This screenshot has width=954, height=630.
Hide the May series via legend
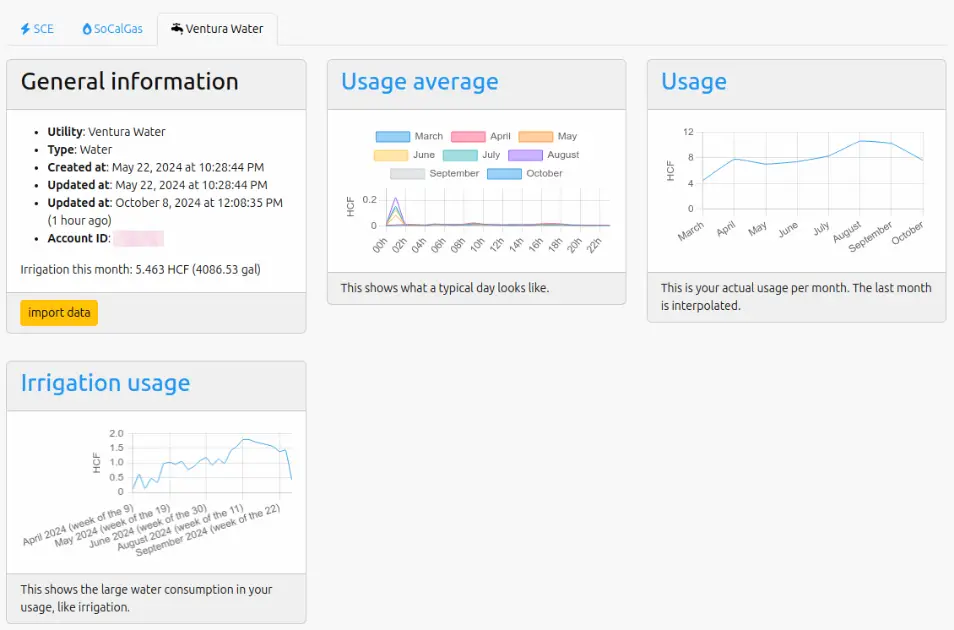pos(536,136)
